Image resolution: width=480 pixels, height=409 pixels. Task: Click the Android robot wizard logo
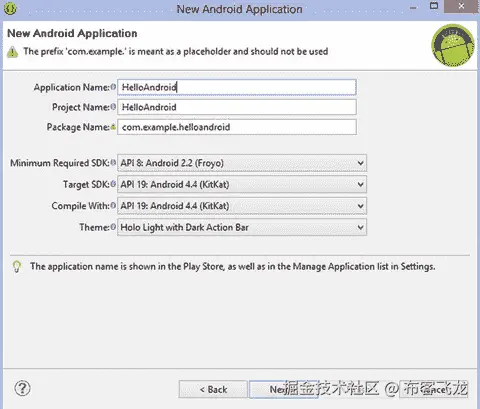click(x=453, y=46)
